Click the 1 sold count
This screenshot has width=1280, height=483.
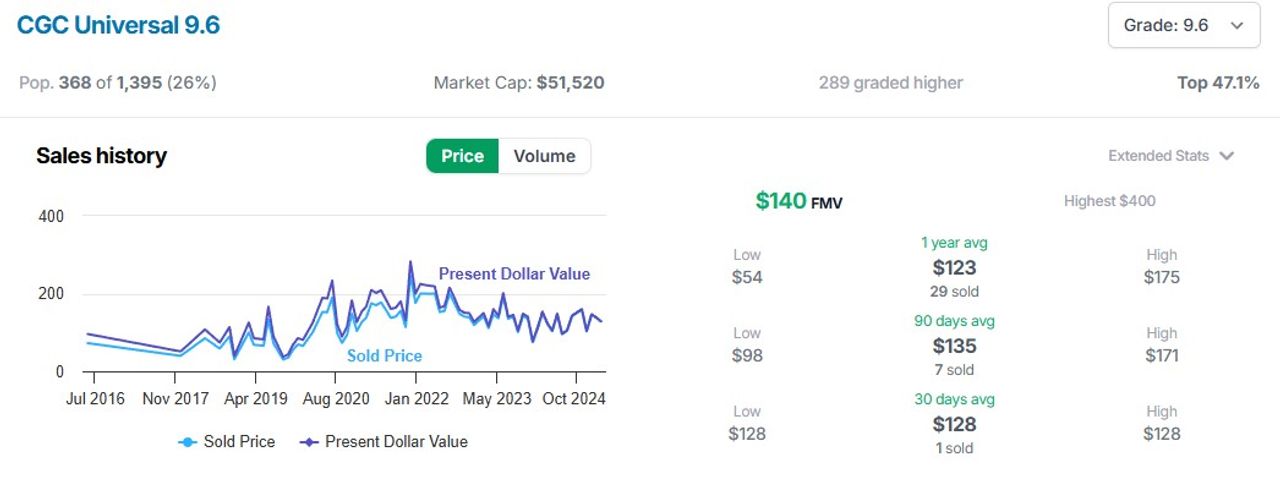point(954,448)
